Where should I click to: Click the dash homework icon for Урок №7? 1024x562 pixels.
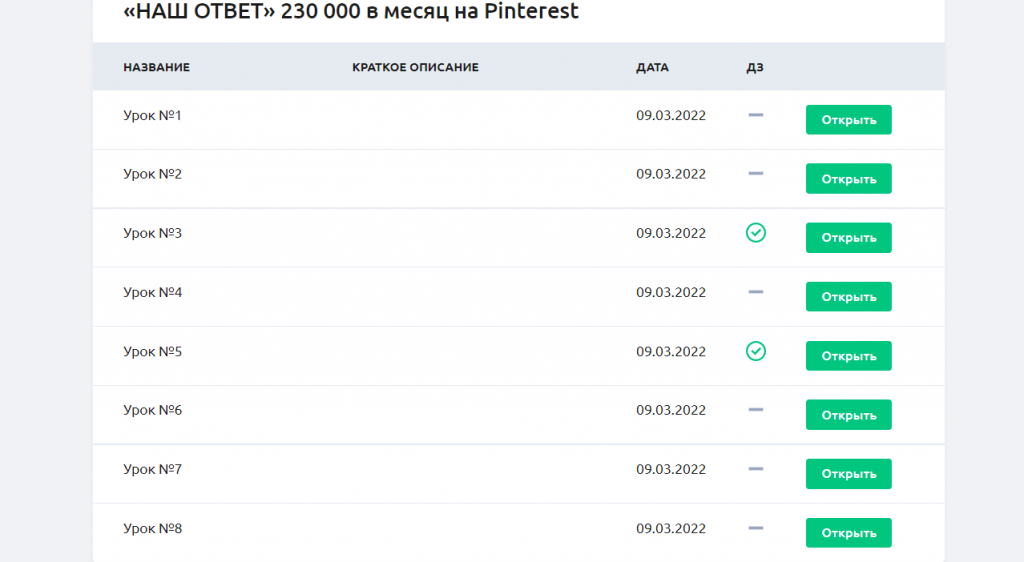(x=756, y=469)
